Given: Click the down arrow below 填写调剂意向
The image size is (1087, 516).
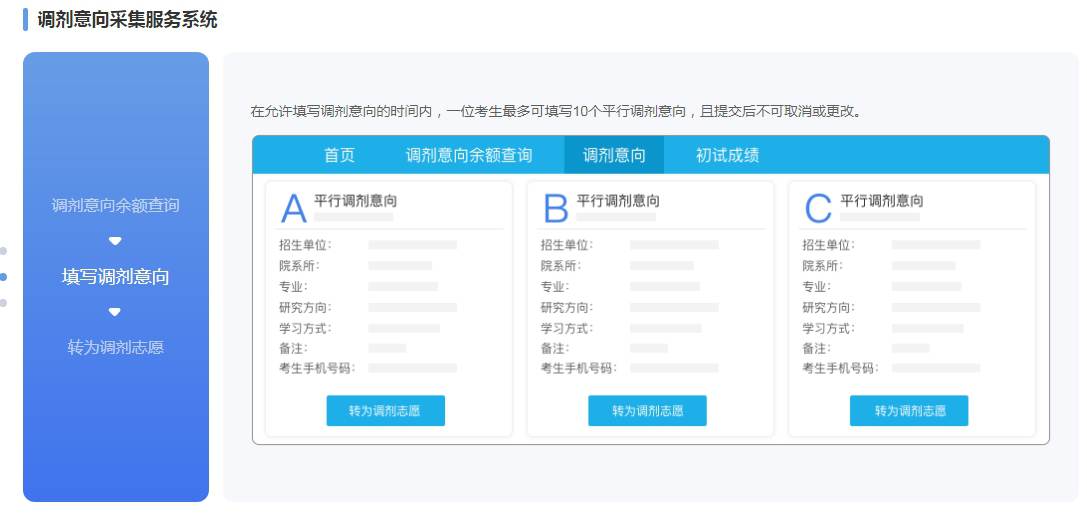Looking at the screenshot, I should tap(115, 312).
